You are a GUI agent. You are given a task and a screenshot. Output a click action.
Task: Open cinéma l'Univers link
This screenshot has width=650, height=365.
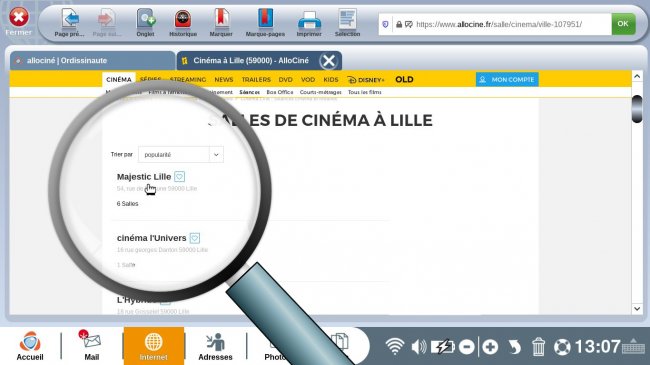click(x=152, y=238)
